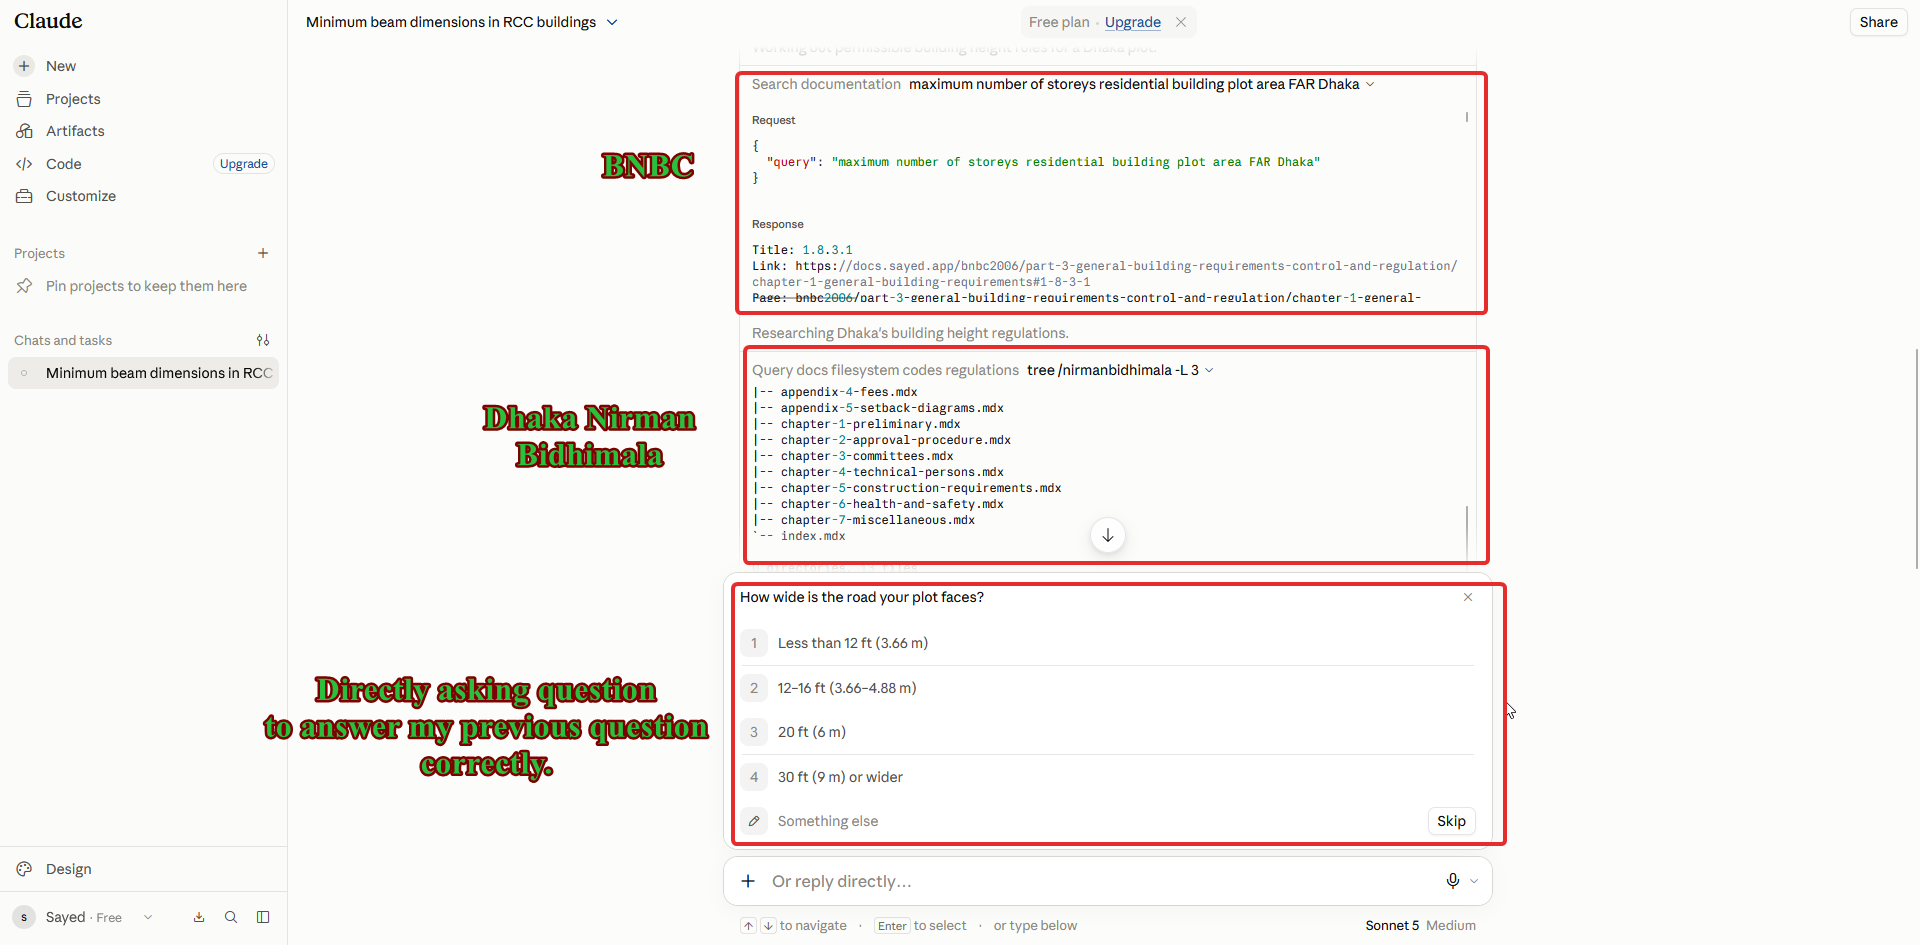This screenshot has width=1920, height=945.
Task: Click the Code sidebar icon
Action: 24,164
